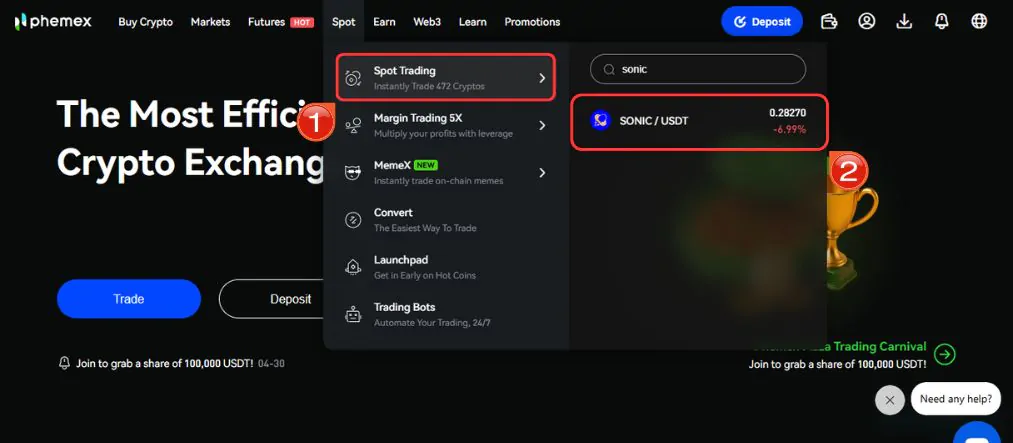Select Margin Trading 5X entry

click(x=446, y=125)
